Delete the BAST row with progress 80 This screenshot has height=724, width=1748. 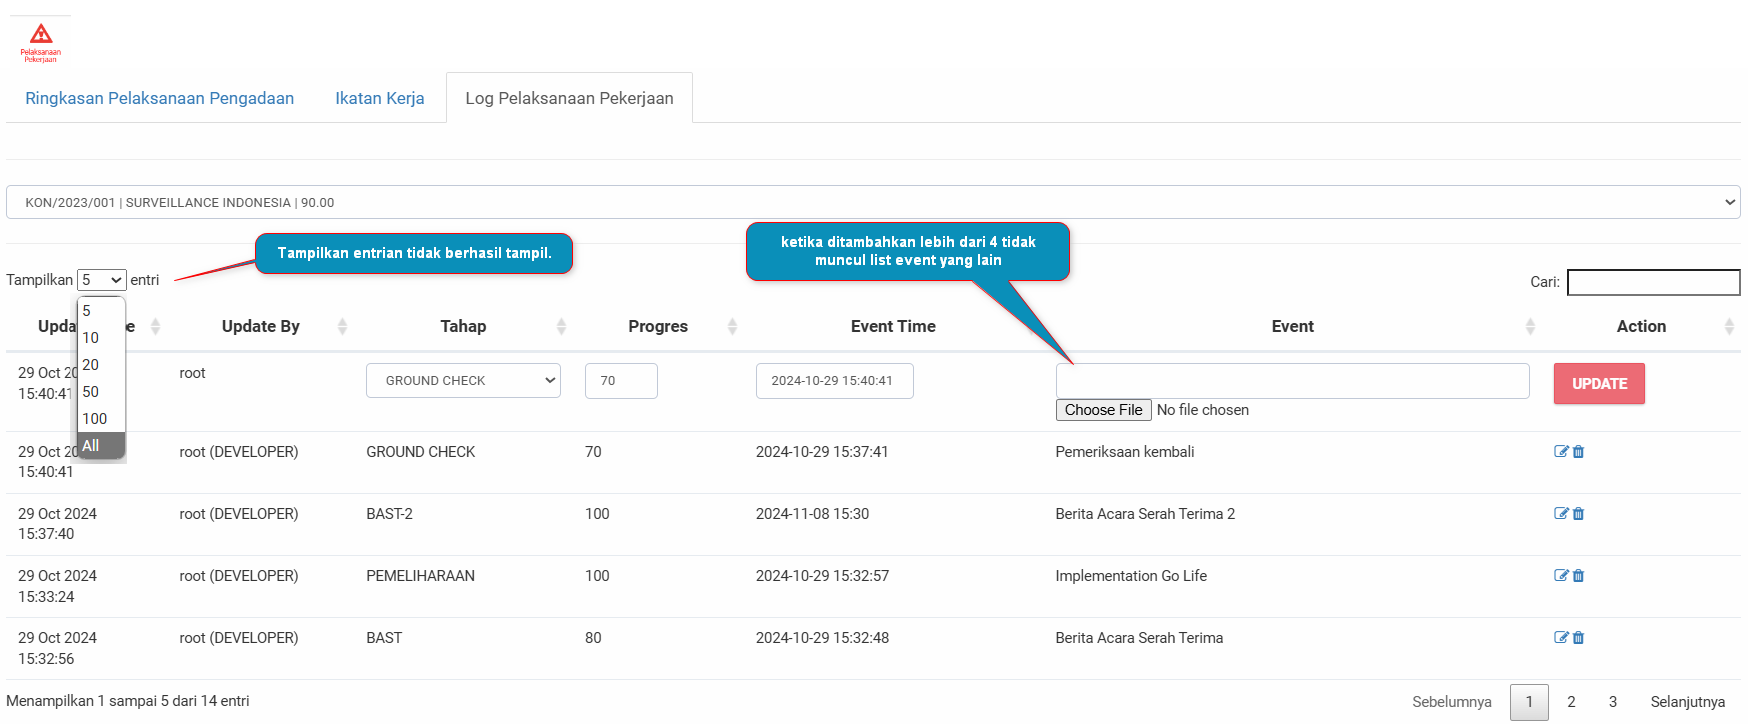coord(1578,638)
